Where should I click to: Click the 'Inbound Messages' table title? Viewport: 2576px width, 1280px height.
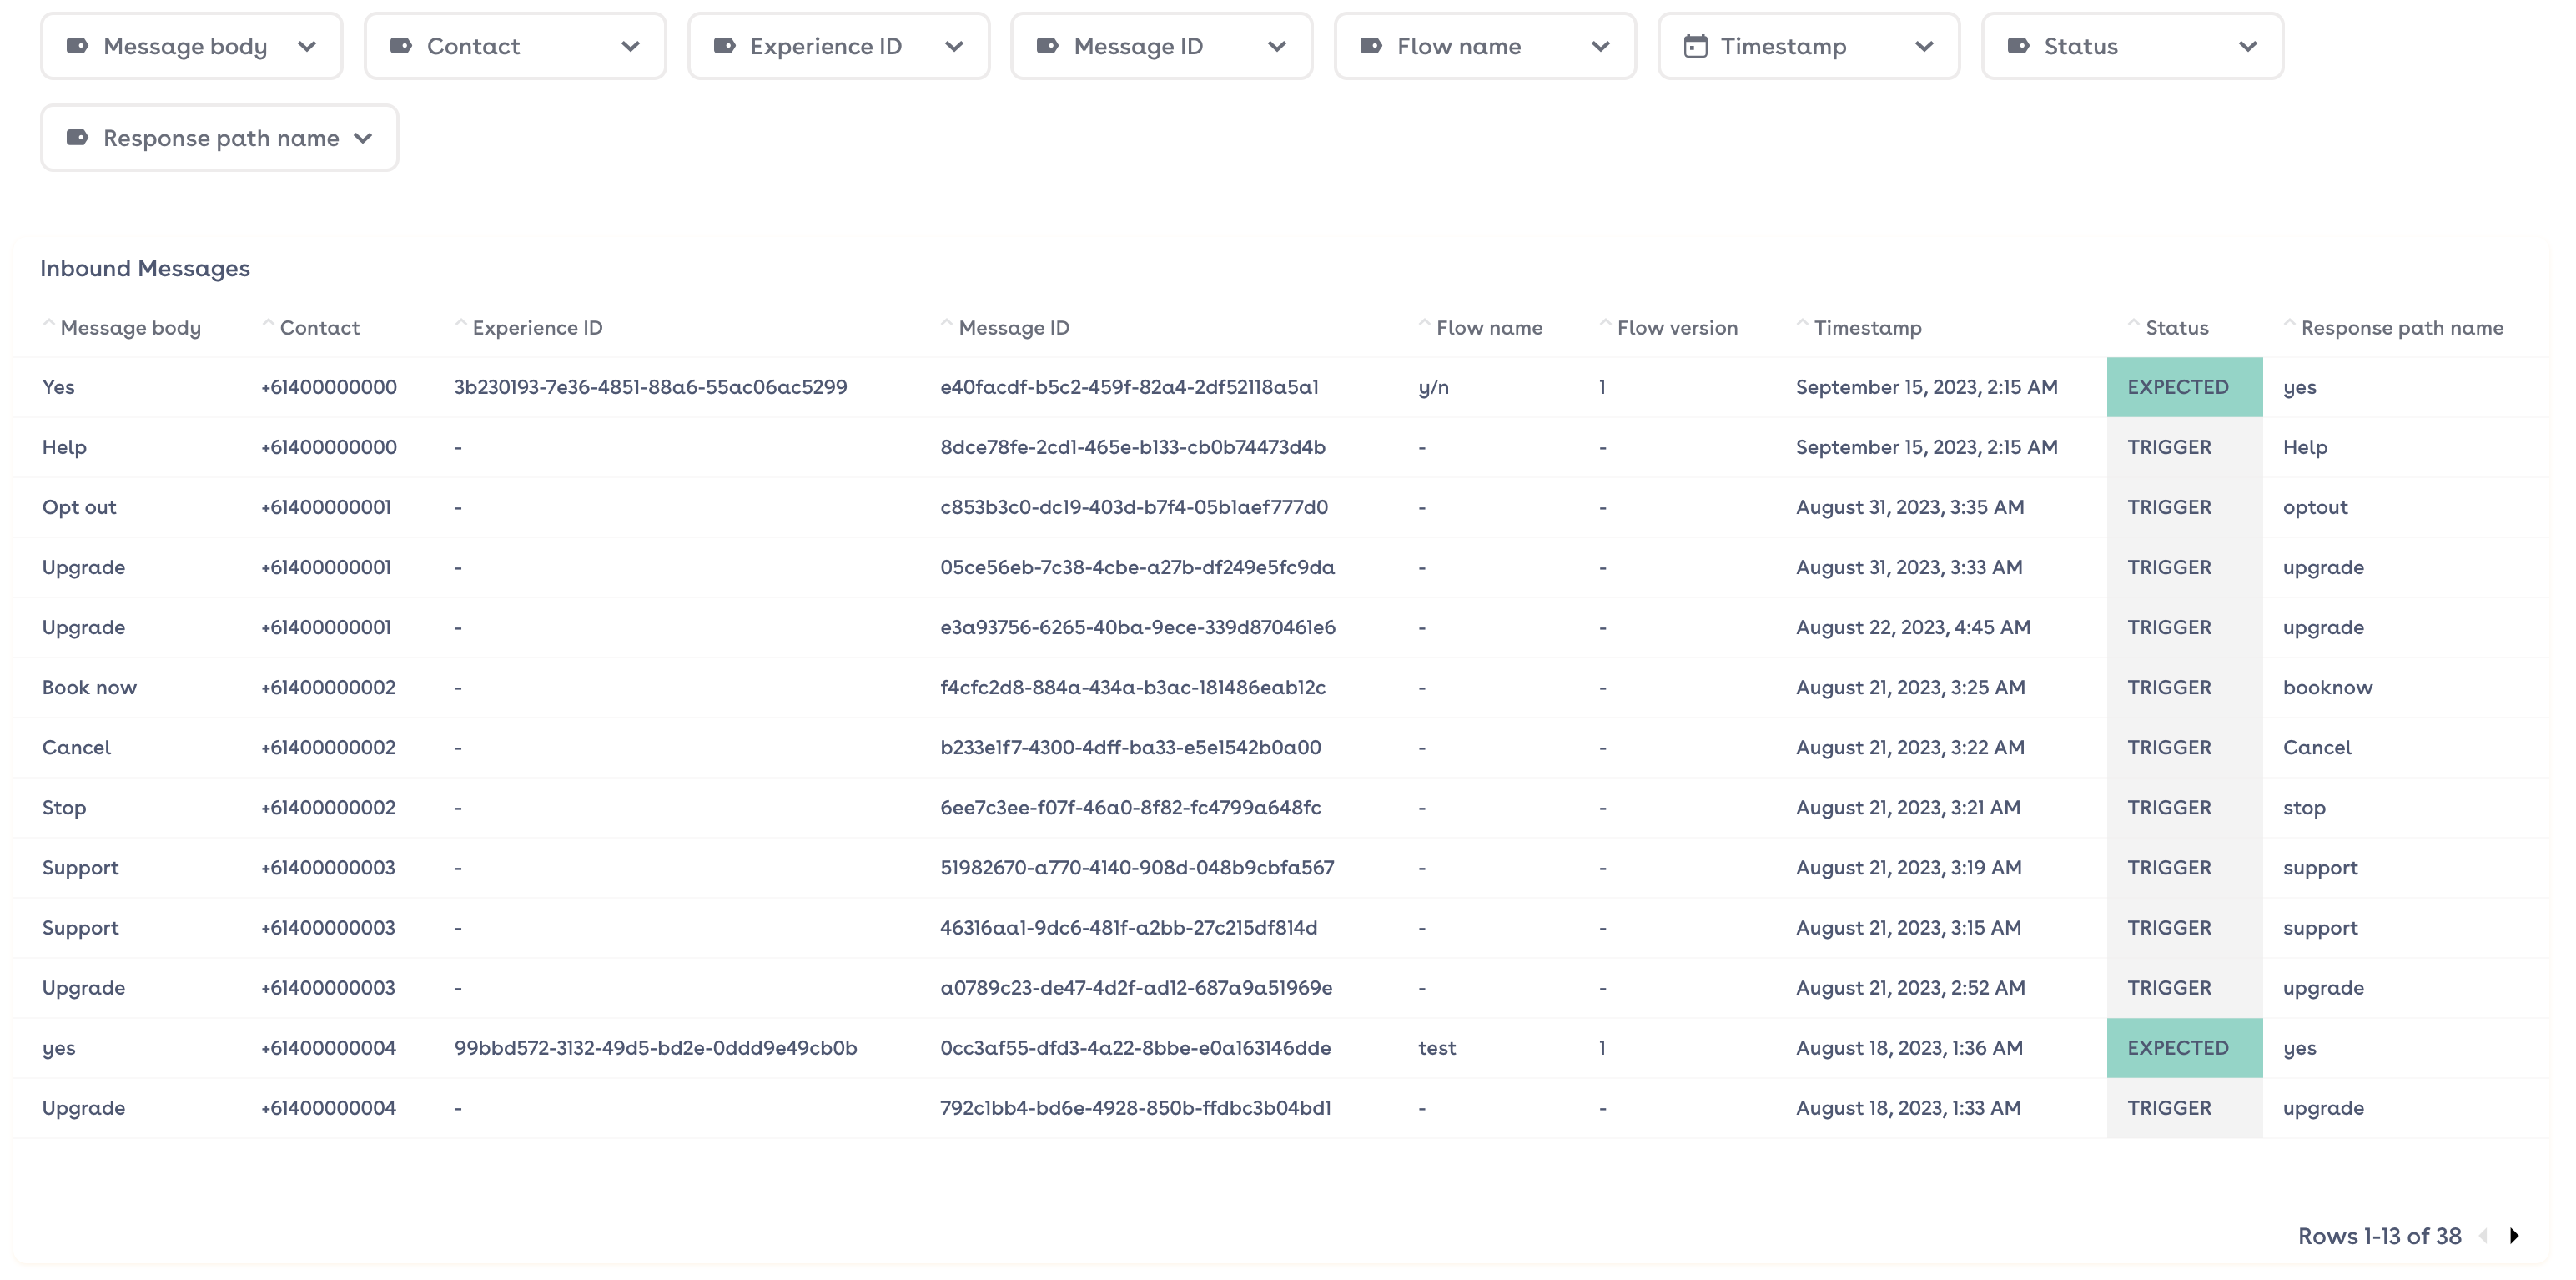tap(145, 268)
